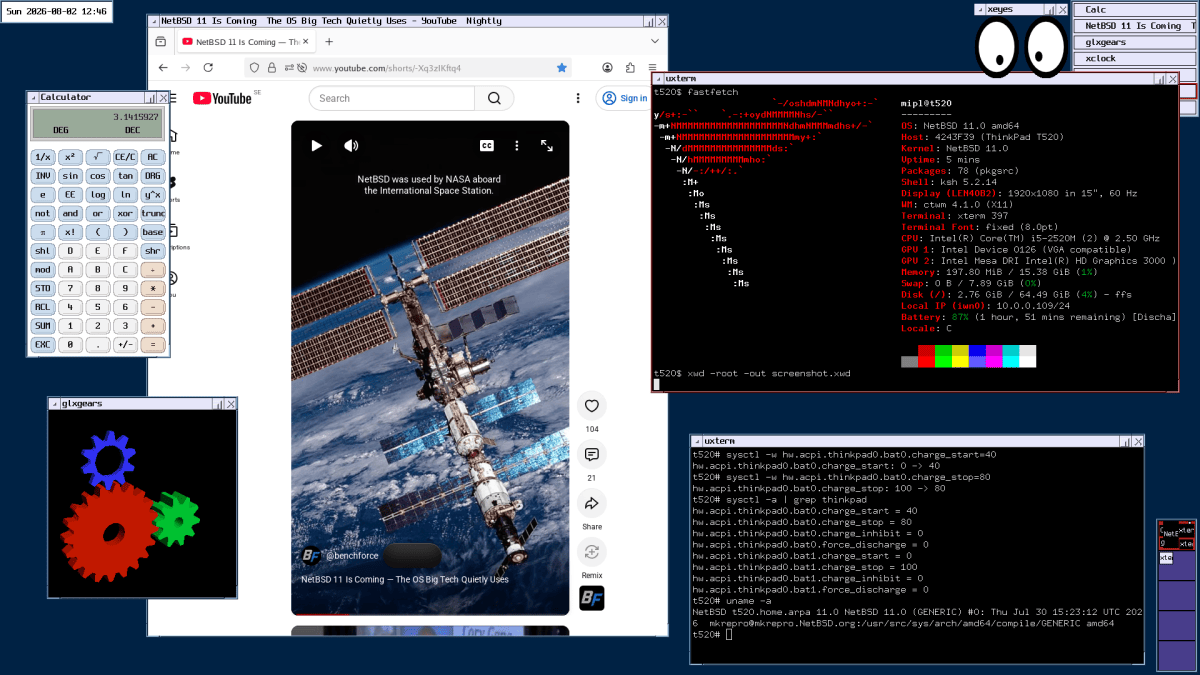Click the workspace manager panel
Image resolution: width=1200 pixels, height=675 pixels.
click(1176, 594)
